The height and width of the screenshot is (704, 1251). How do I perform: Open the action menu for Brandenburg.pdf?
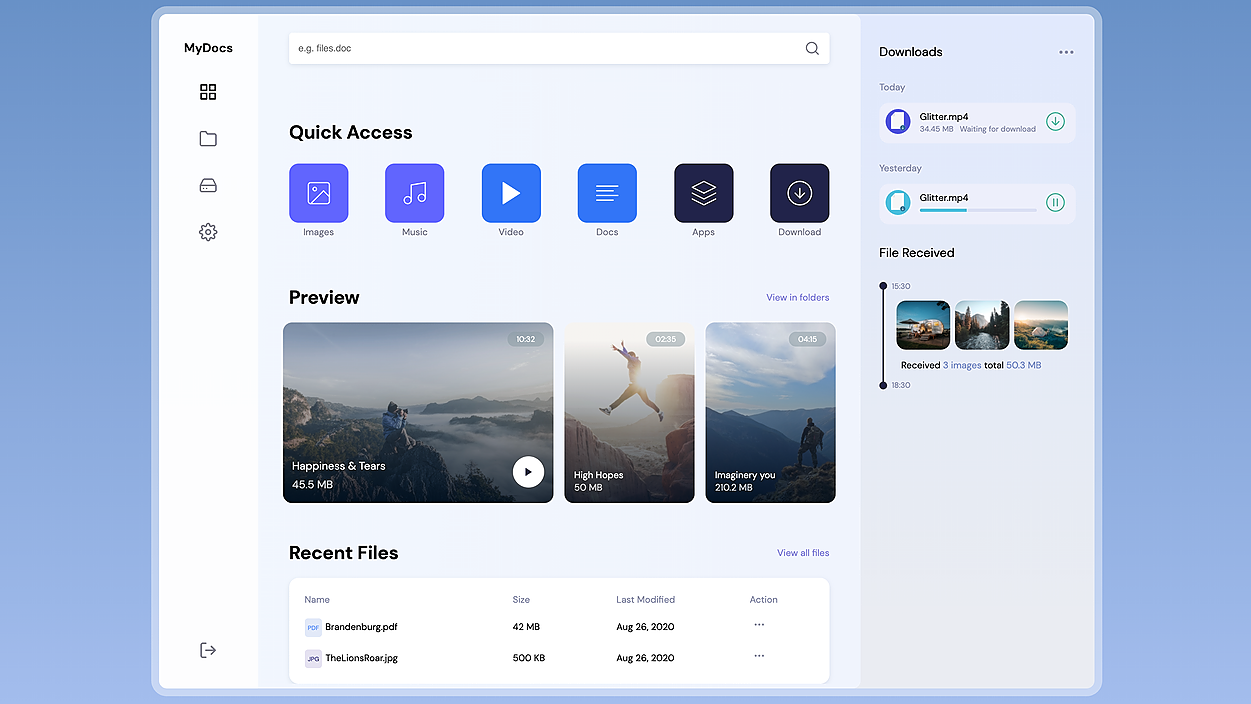pos(758,626)
